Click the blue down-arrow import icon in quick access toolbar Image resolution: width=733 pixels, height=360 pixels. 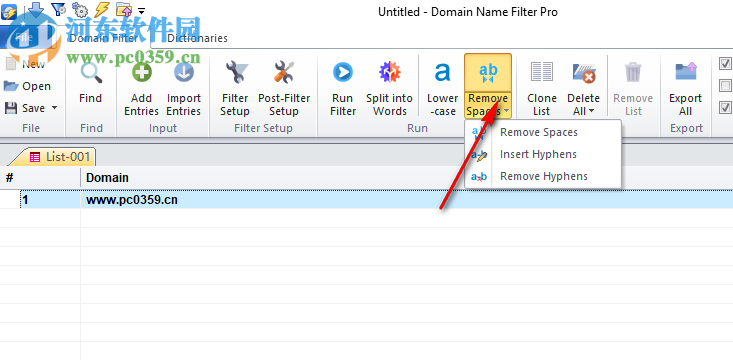point(36,9)
